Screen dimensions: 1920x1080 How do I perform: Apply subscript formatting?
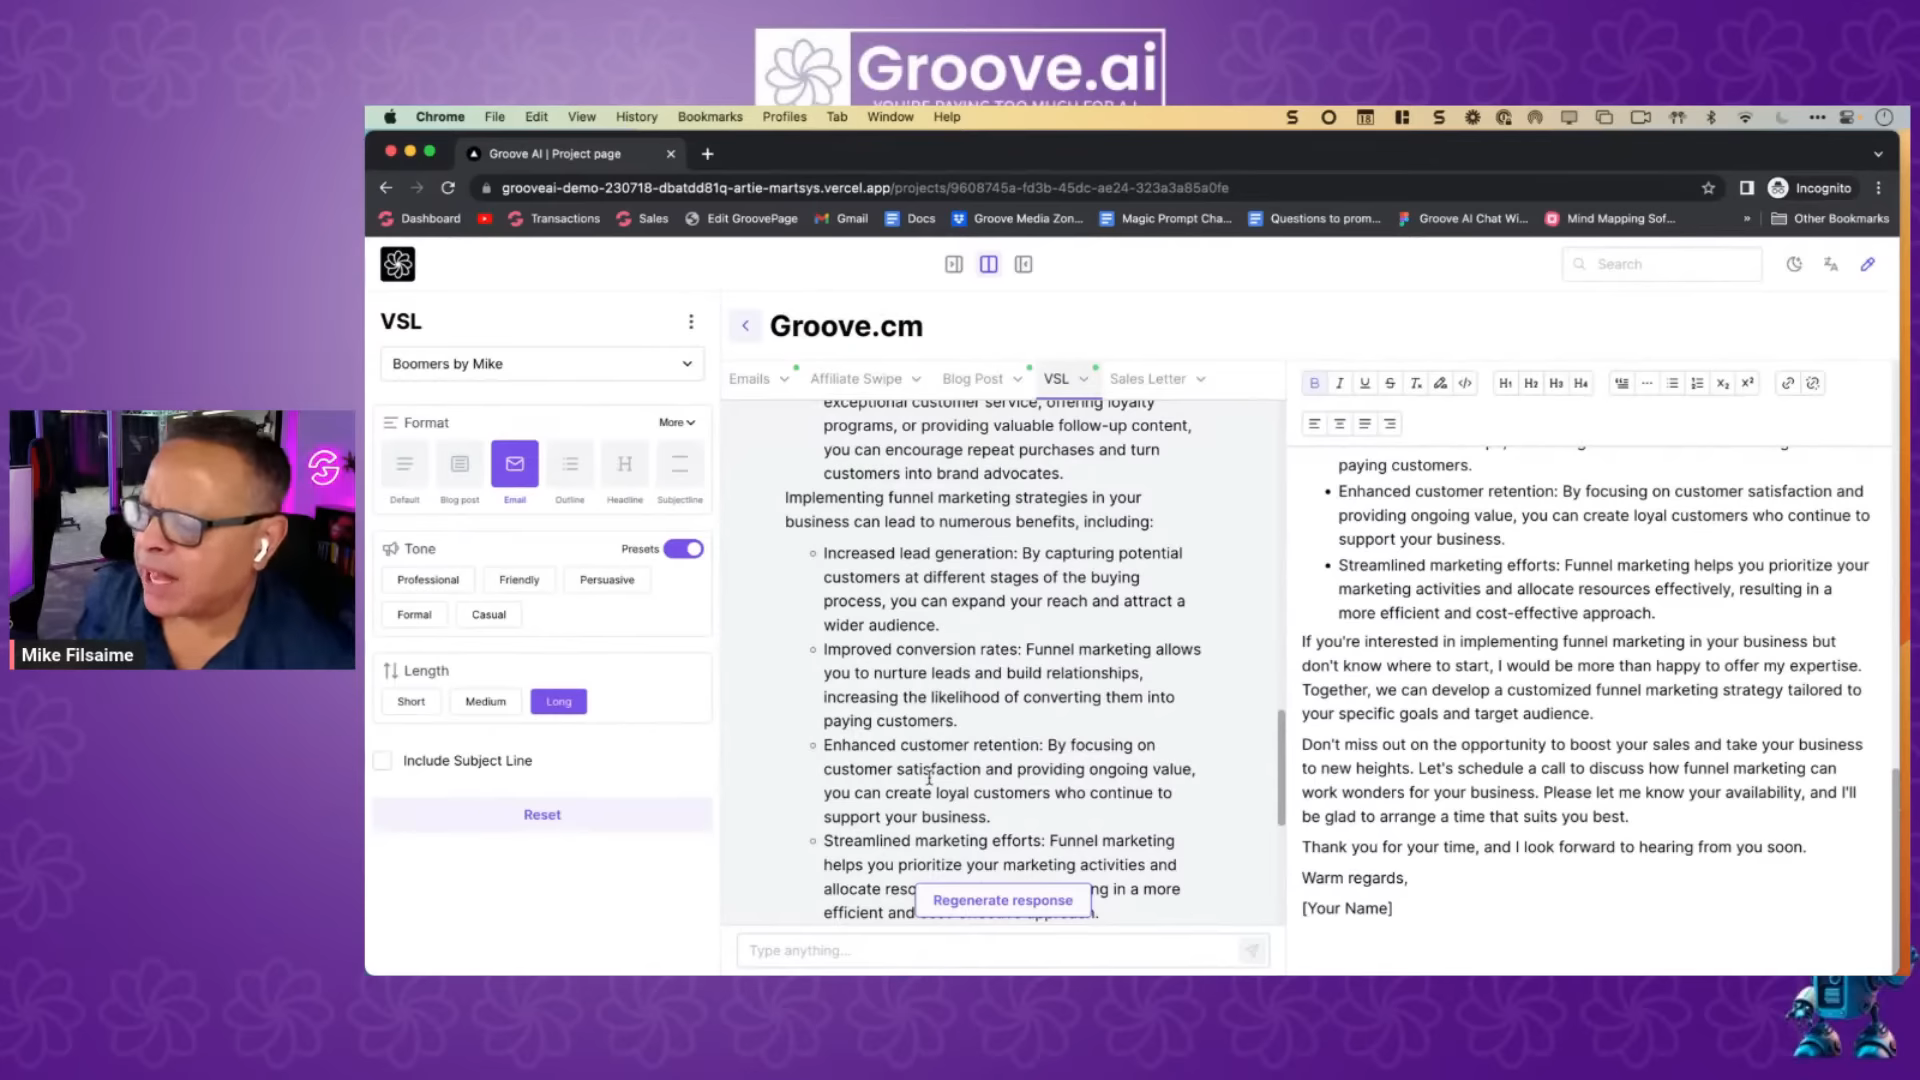1722,383
